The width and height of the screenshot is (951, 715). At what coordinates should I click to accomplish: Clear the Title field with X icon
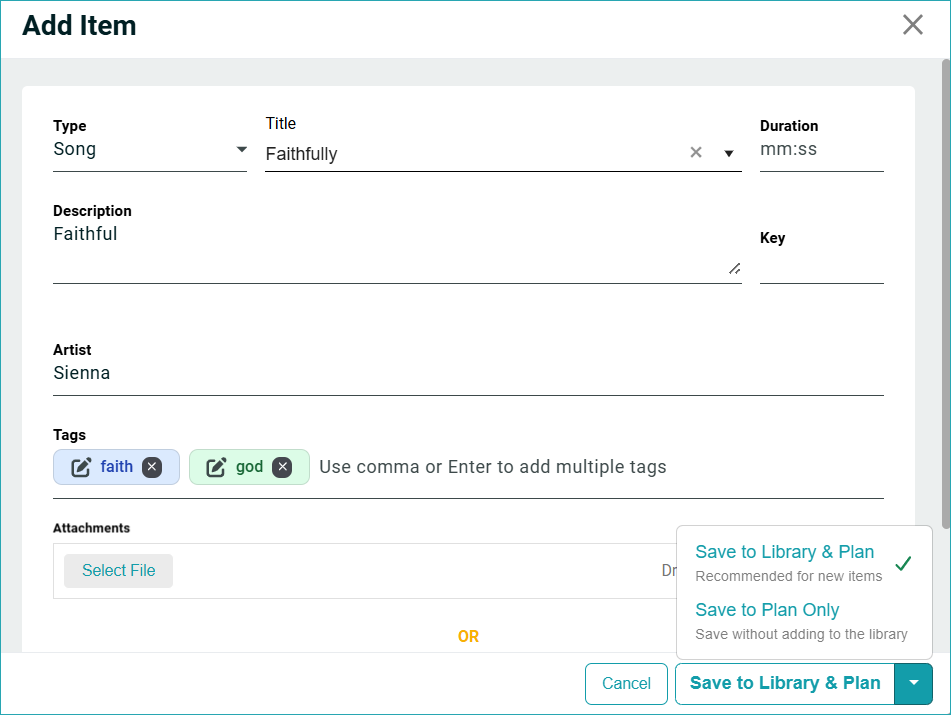696,153
